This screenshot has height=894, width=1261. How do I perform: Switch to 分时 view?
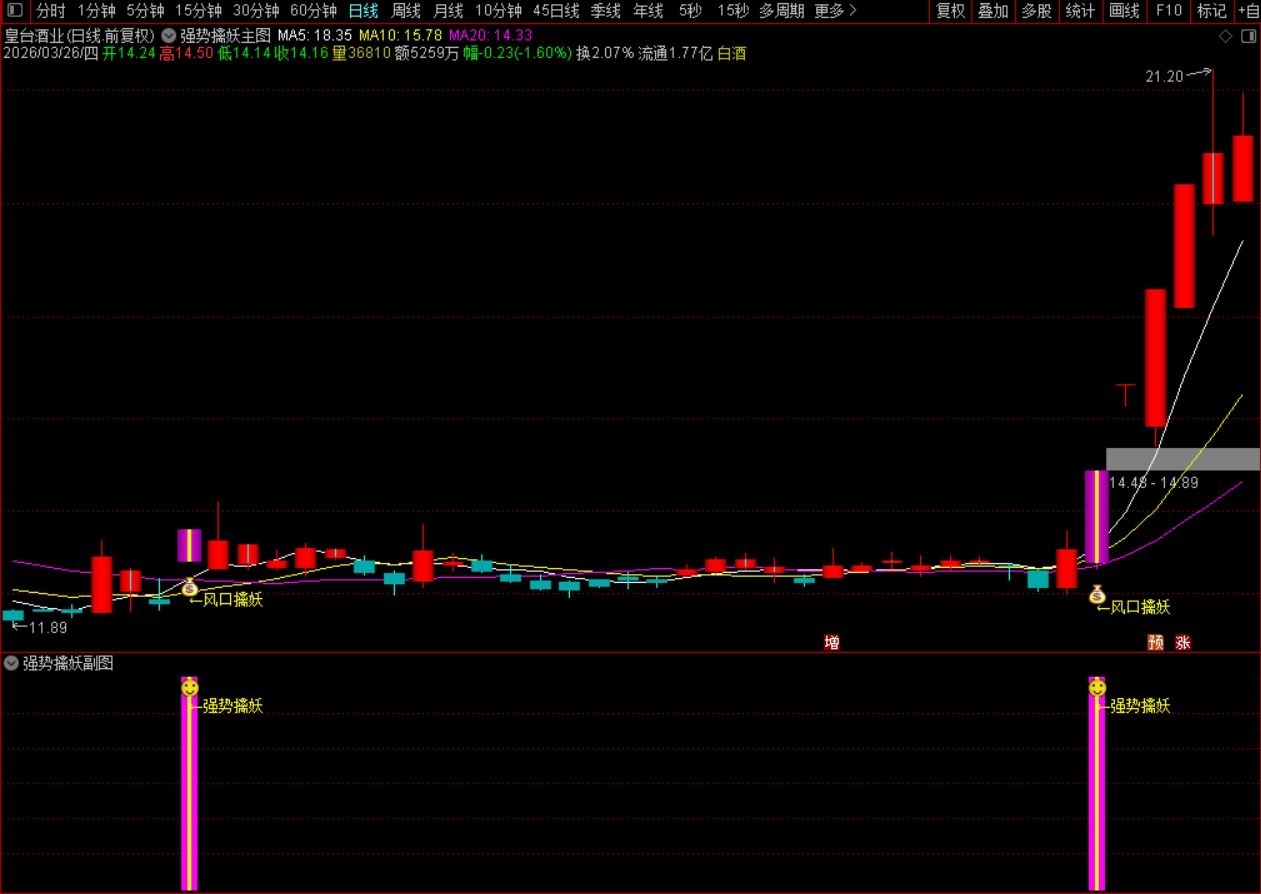pyautogui.click(x=51, y=11)
